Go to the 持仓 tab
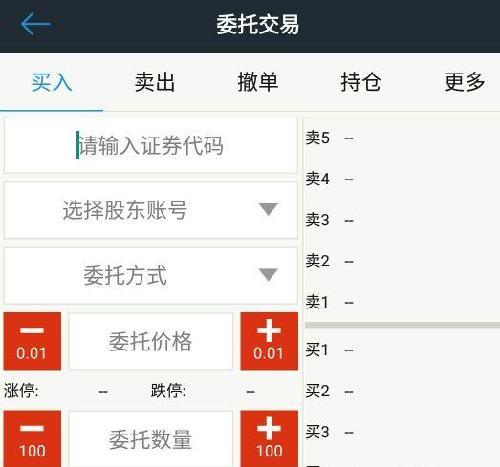The width and height of the screenshot is (500, 467). [361, 82]
